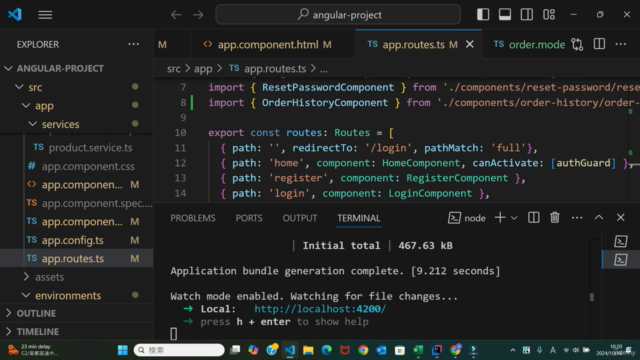Viewport: 640px width, 360px height.
Task: Click the app breadcrumb segment
Action: pyautogui.click(x=203, y=69)
